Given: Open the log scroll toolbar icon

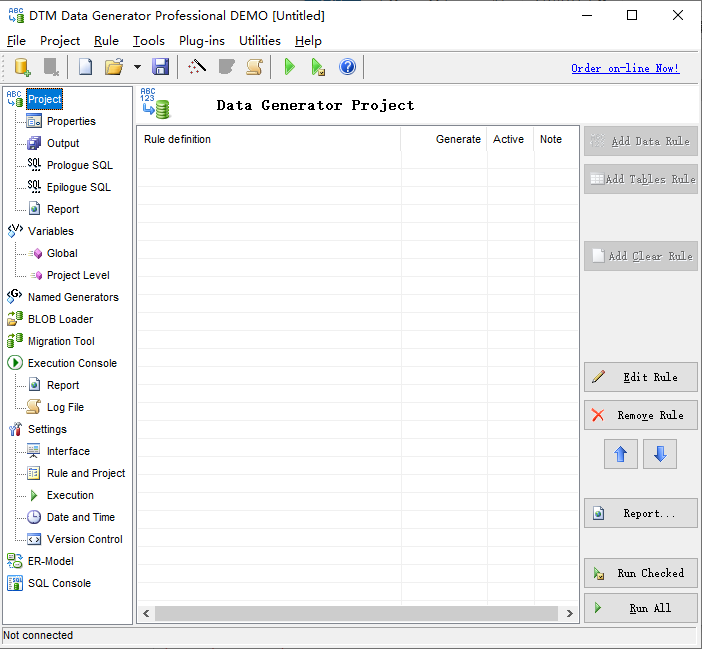Looking at the screenshot, I should (255, 67).
